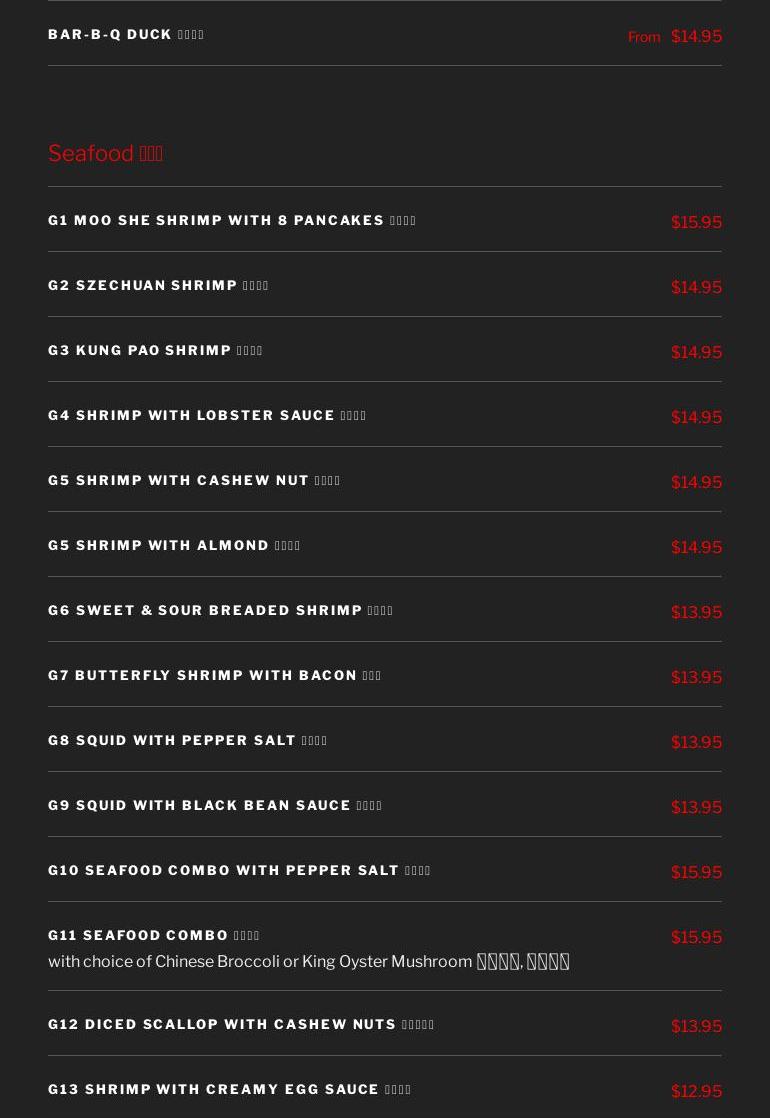Choose G13 Shrimp with Creamy Egg Sauce
This screenshot has width=770, height=1118.
[229, 1090]
